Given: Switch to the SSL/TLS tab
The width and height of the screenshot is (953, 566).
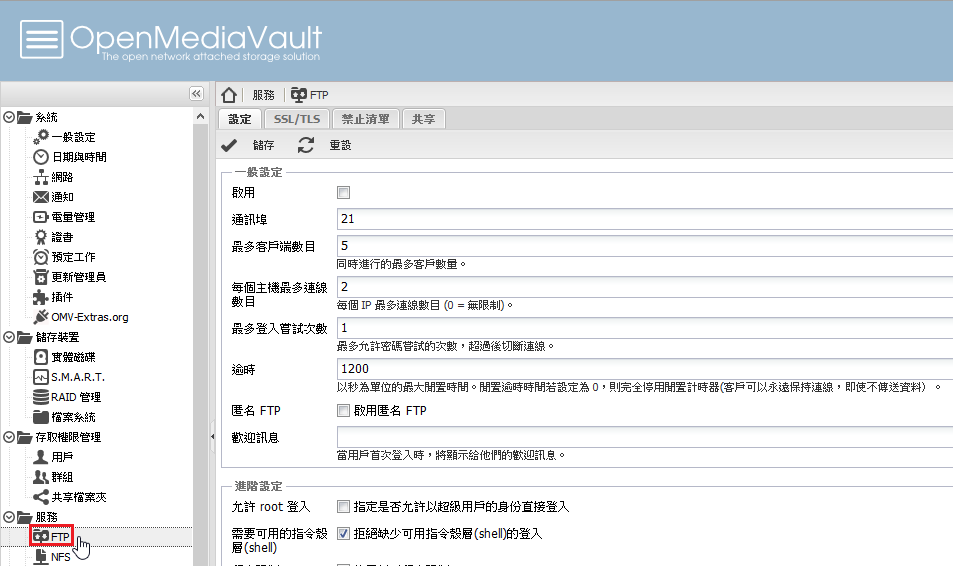Looking at the screenshot, I should (297, 119).
